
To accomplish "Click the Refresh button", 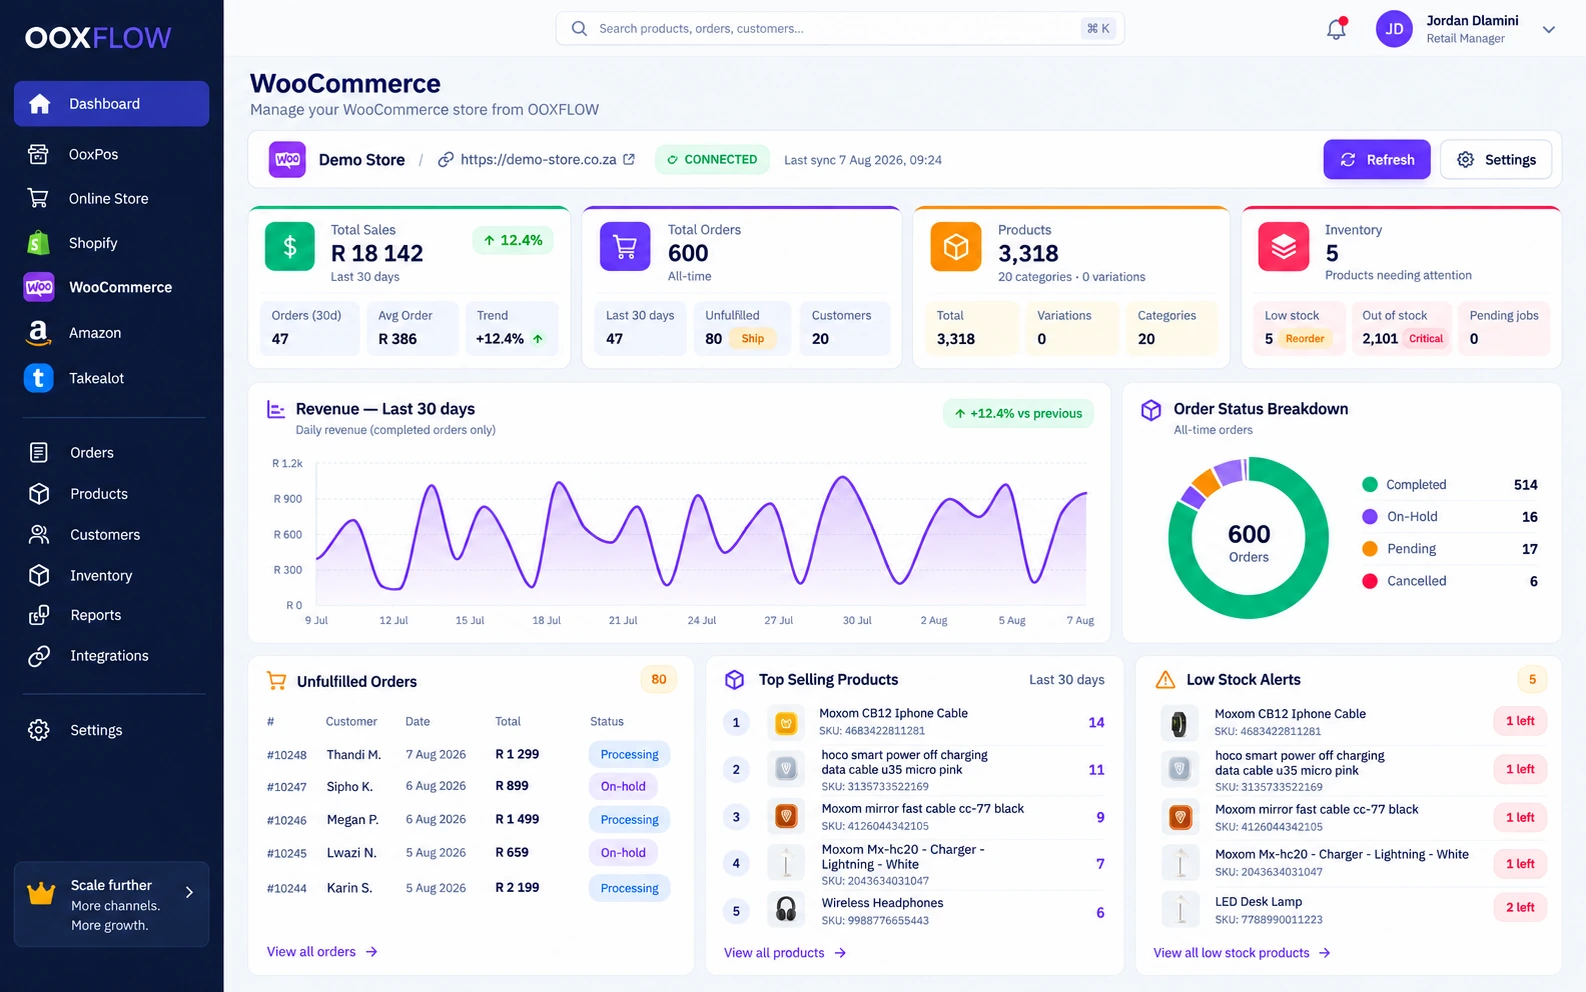I will [x=1377, y=159].
